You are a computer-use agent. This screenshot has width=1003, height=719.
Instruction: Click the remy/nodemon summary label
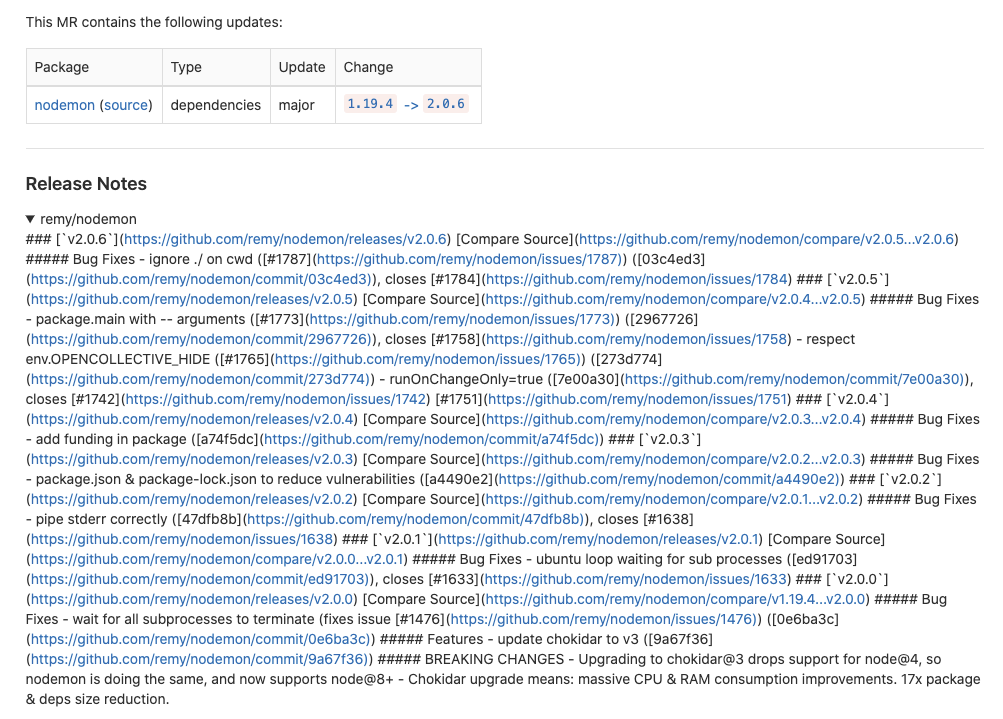point(88,219)
